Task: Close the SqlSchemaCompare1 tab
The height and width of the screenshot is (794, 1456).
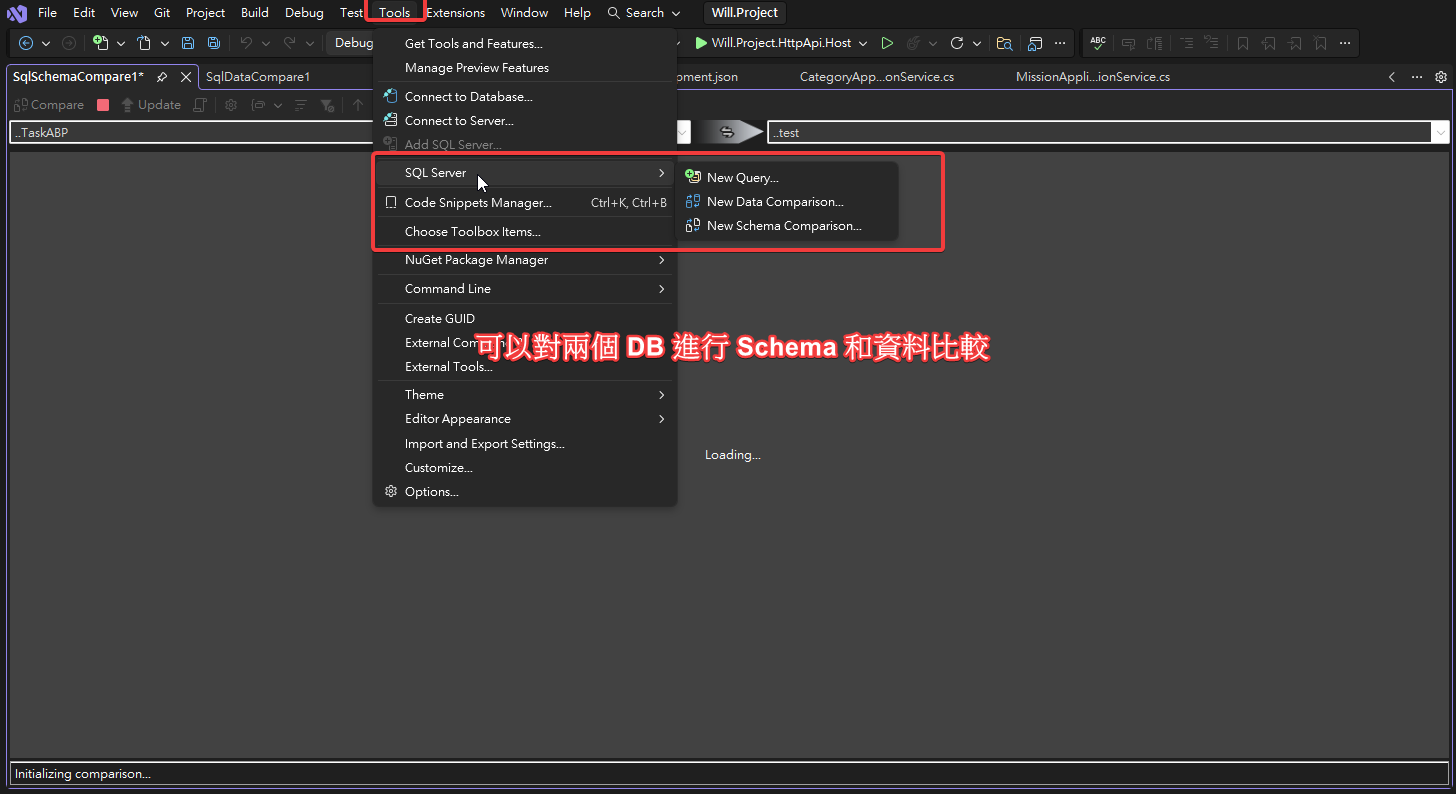Action: [x=185, y=77]
